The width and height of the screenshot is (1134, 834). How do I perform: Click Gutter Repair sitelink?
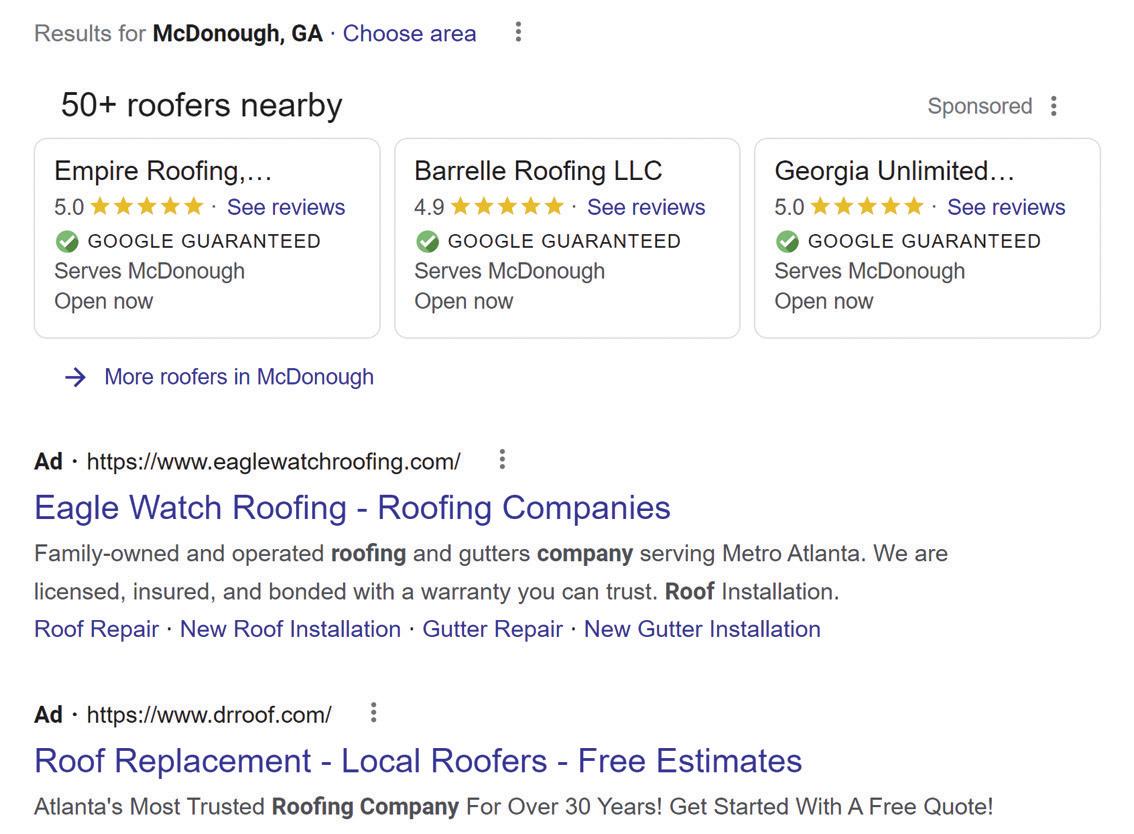(492, 629)
